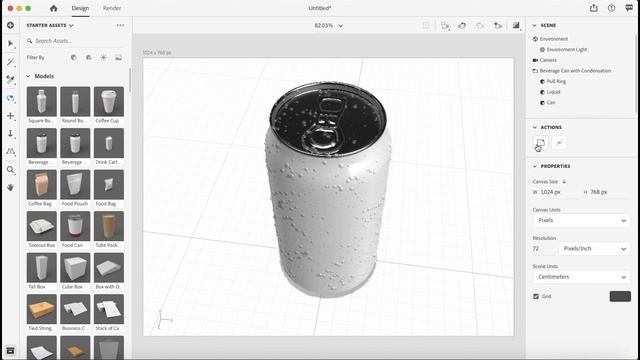
Task: Select the Orbit camera tool
Action: pyautogui.click(x=11, y=98)
